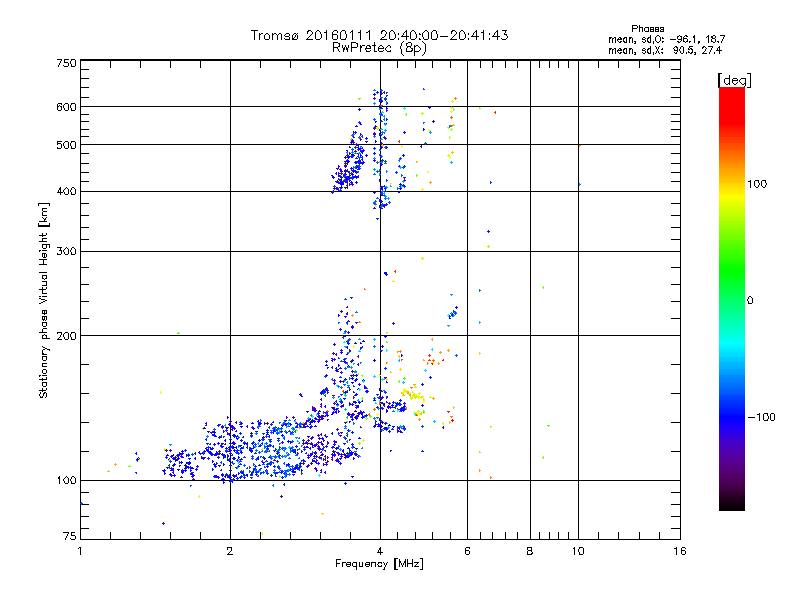This screenshot has width=800, height=600.
Task: Click the "Phases" heading text
Action: click(x=647, y=29)
